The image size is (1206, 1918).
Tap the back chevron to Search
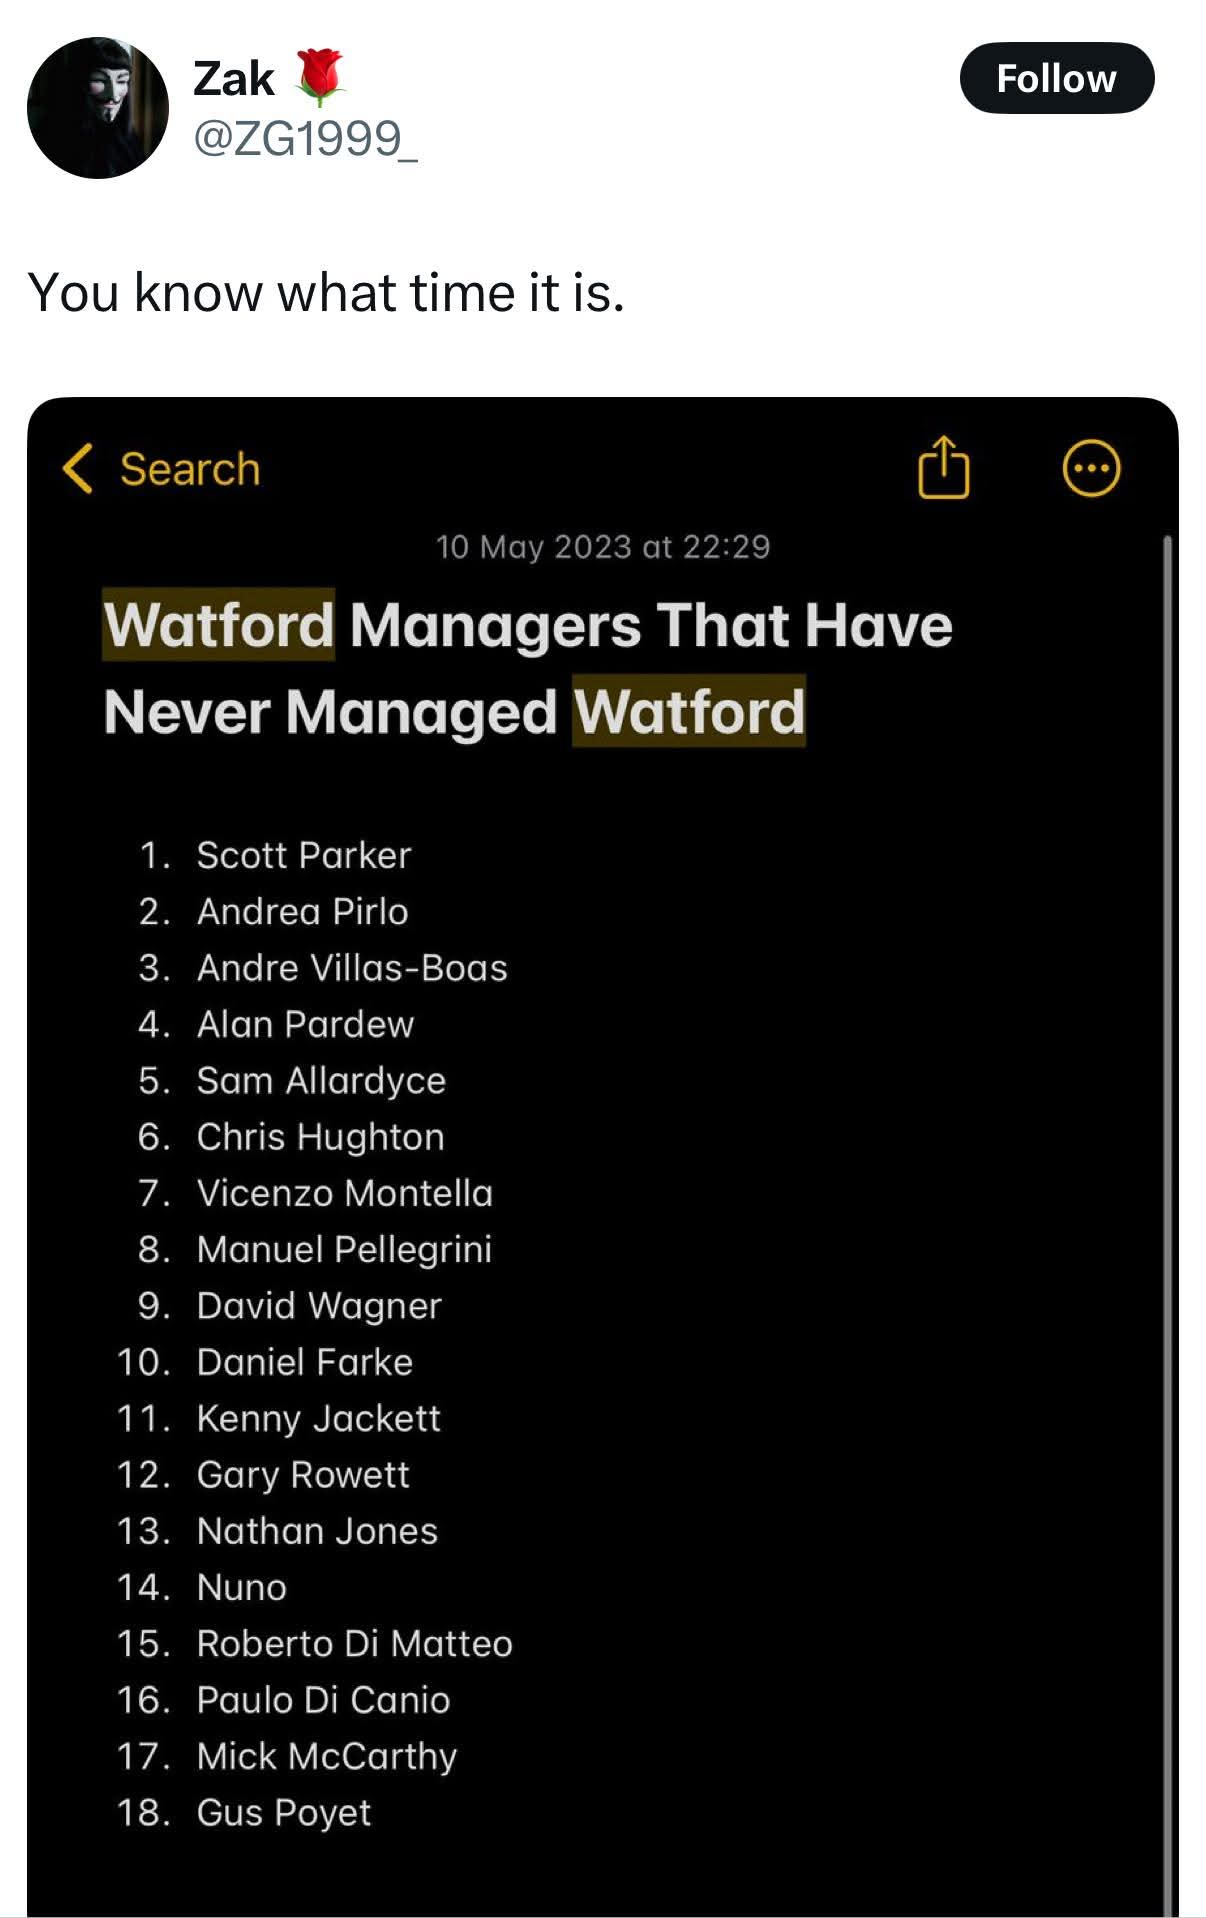tap(77, 468)
